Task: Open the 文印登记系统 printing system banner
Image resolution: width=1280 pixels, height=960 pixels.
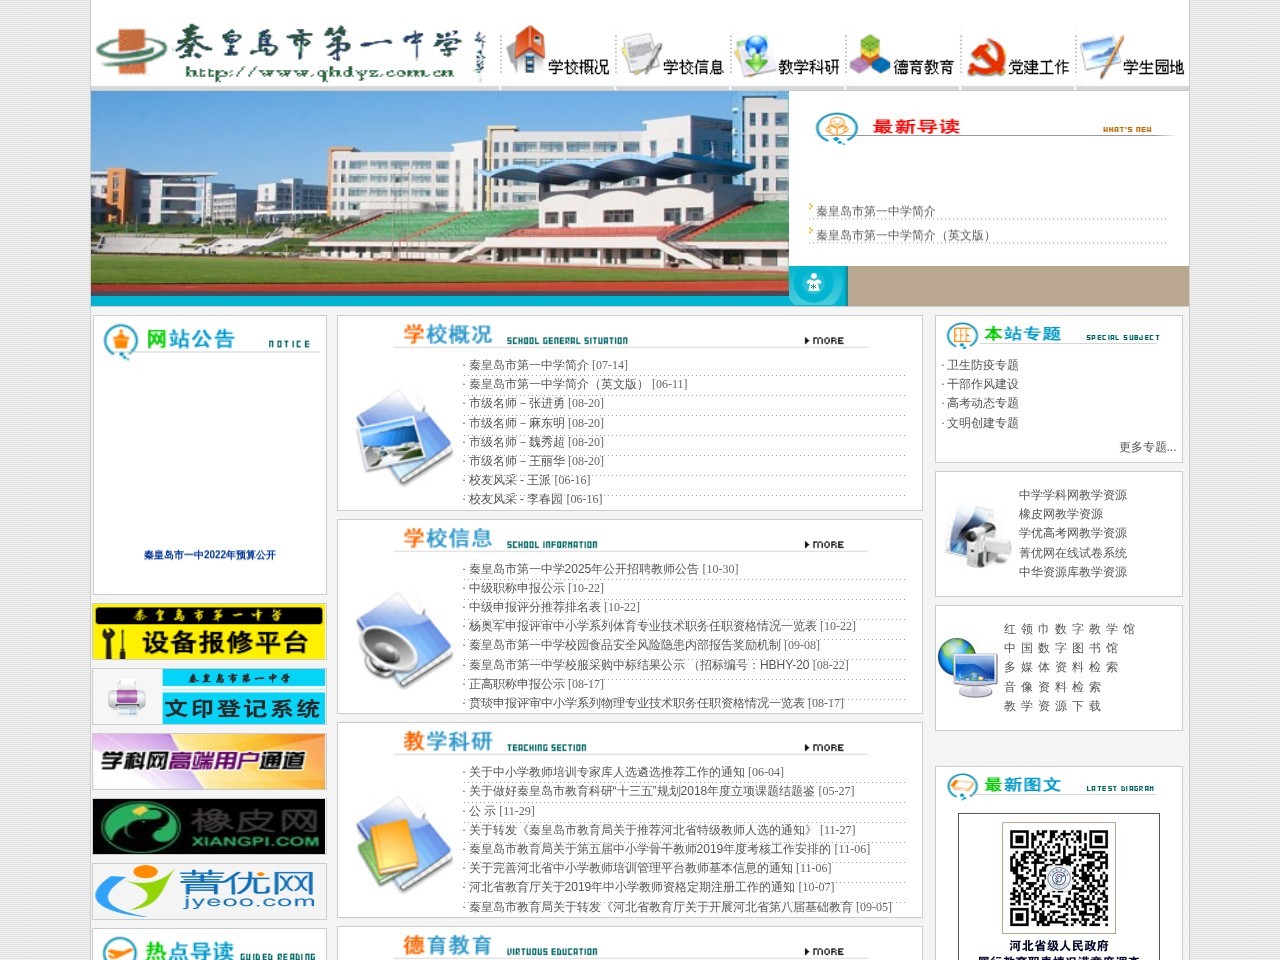Action: (x=208, y=697)
